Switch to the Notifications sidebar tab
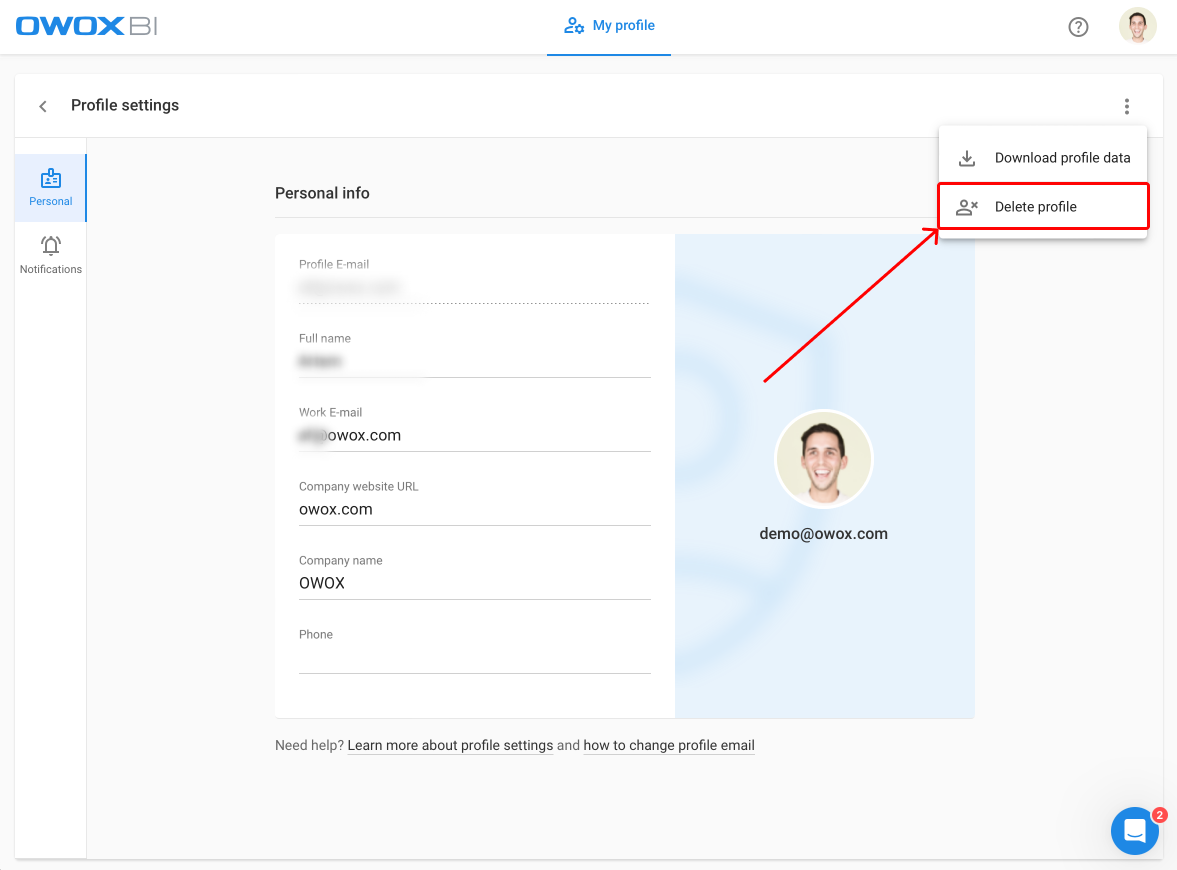 [51, 255]
